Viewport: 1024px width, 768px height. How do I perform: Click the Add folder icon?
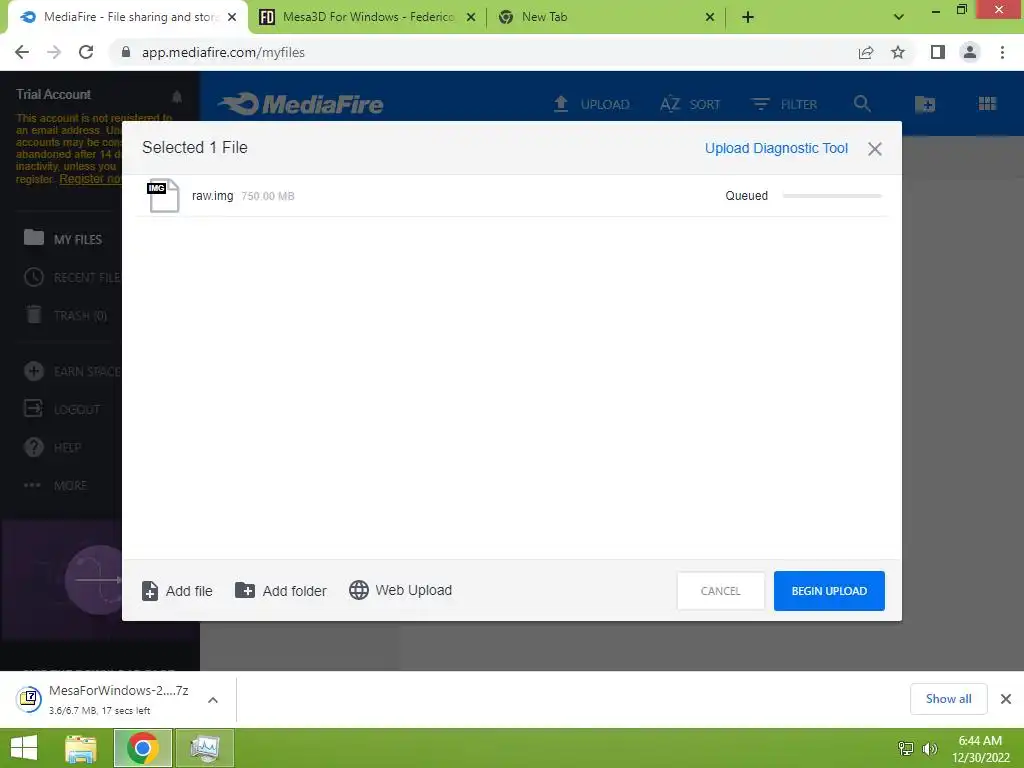(x=245, y=590)
